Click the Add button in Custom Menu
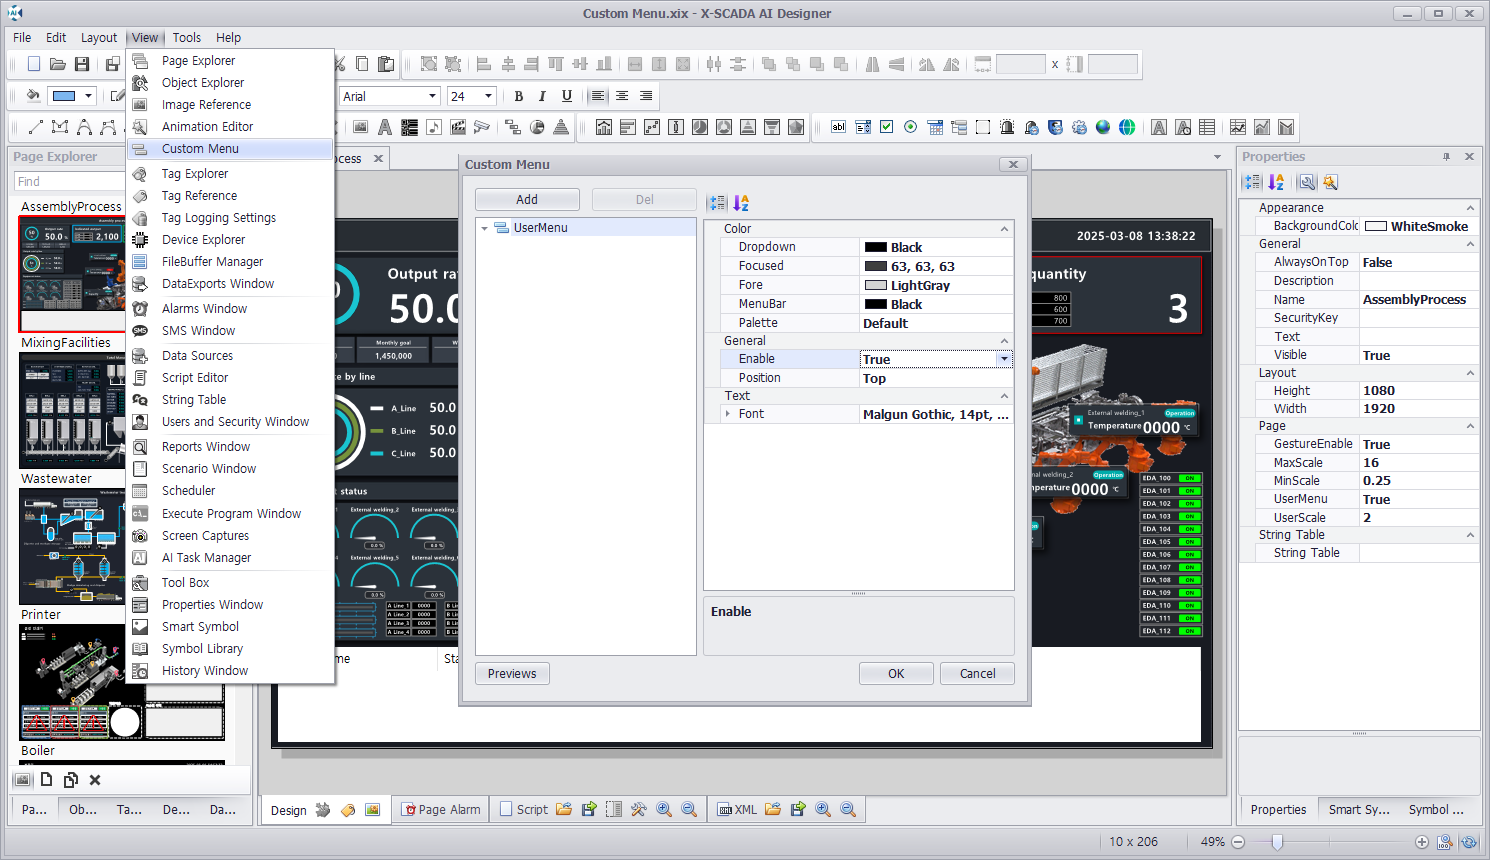Screen dimensions: 1490x860 coord(527,200)
